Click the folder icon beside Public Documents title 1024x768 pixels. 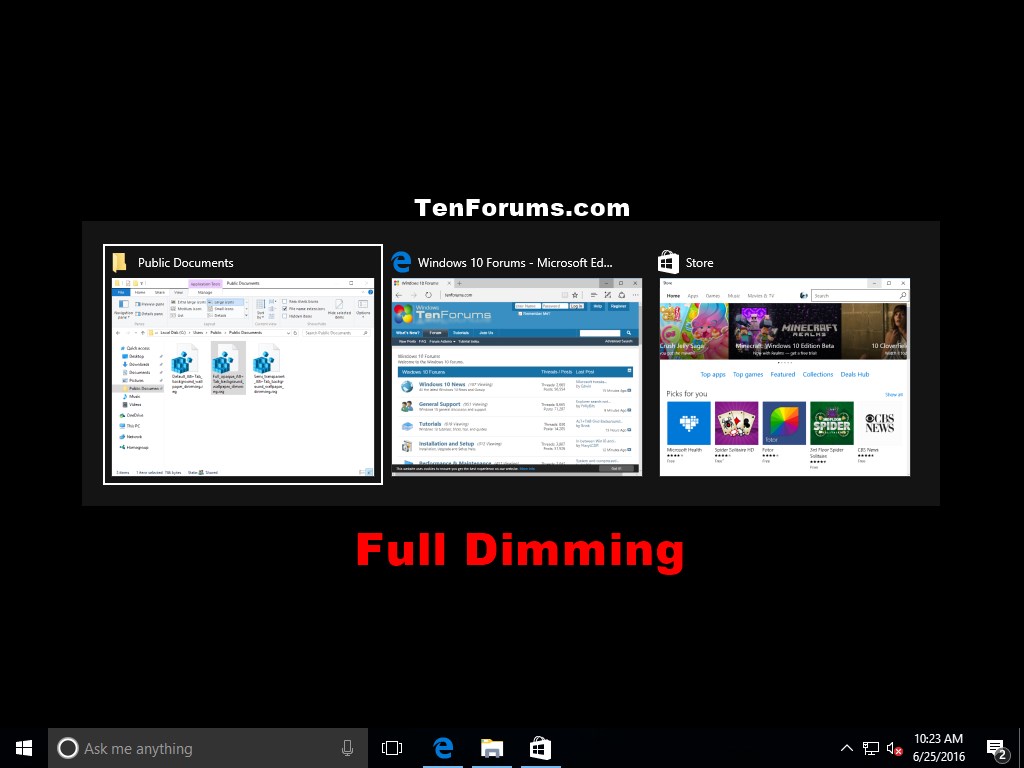(x=120, y=262)
